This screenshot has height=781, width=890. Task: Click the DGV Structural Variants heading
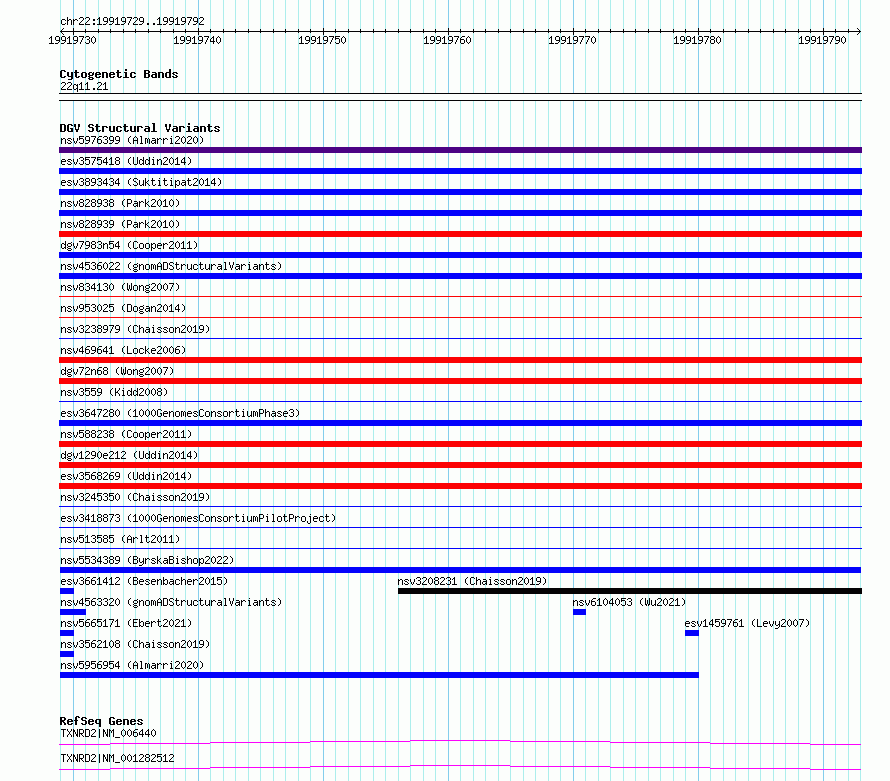[x=140, y=128]
